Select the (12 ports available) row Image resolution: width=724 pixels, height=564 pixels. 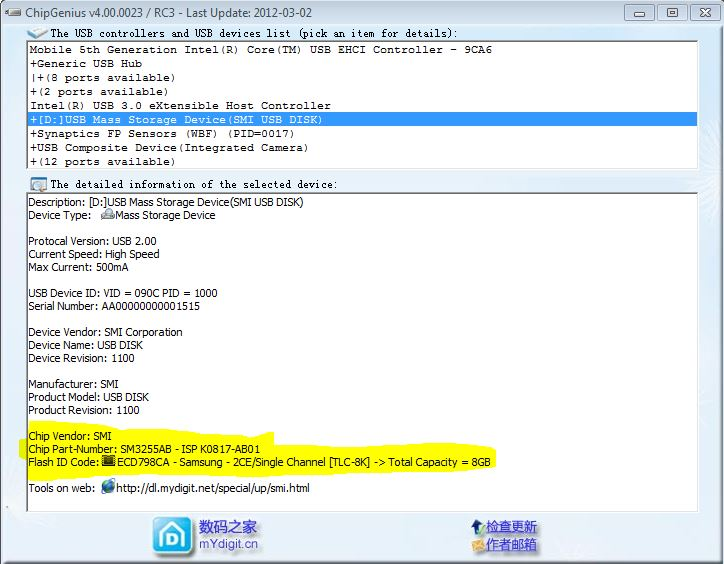coord(362,162)
